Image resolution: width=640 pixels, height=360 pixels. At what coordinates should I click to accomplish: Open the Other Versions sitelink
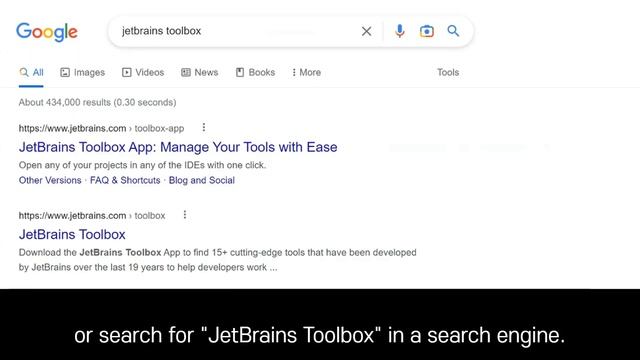pos(50,180)
